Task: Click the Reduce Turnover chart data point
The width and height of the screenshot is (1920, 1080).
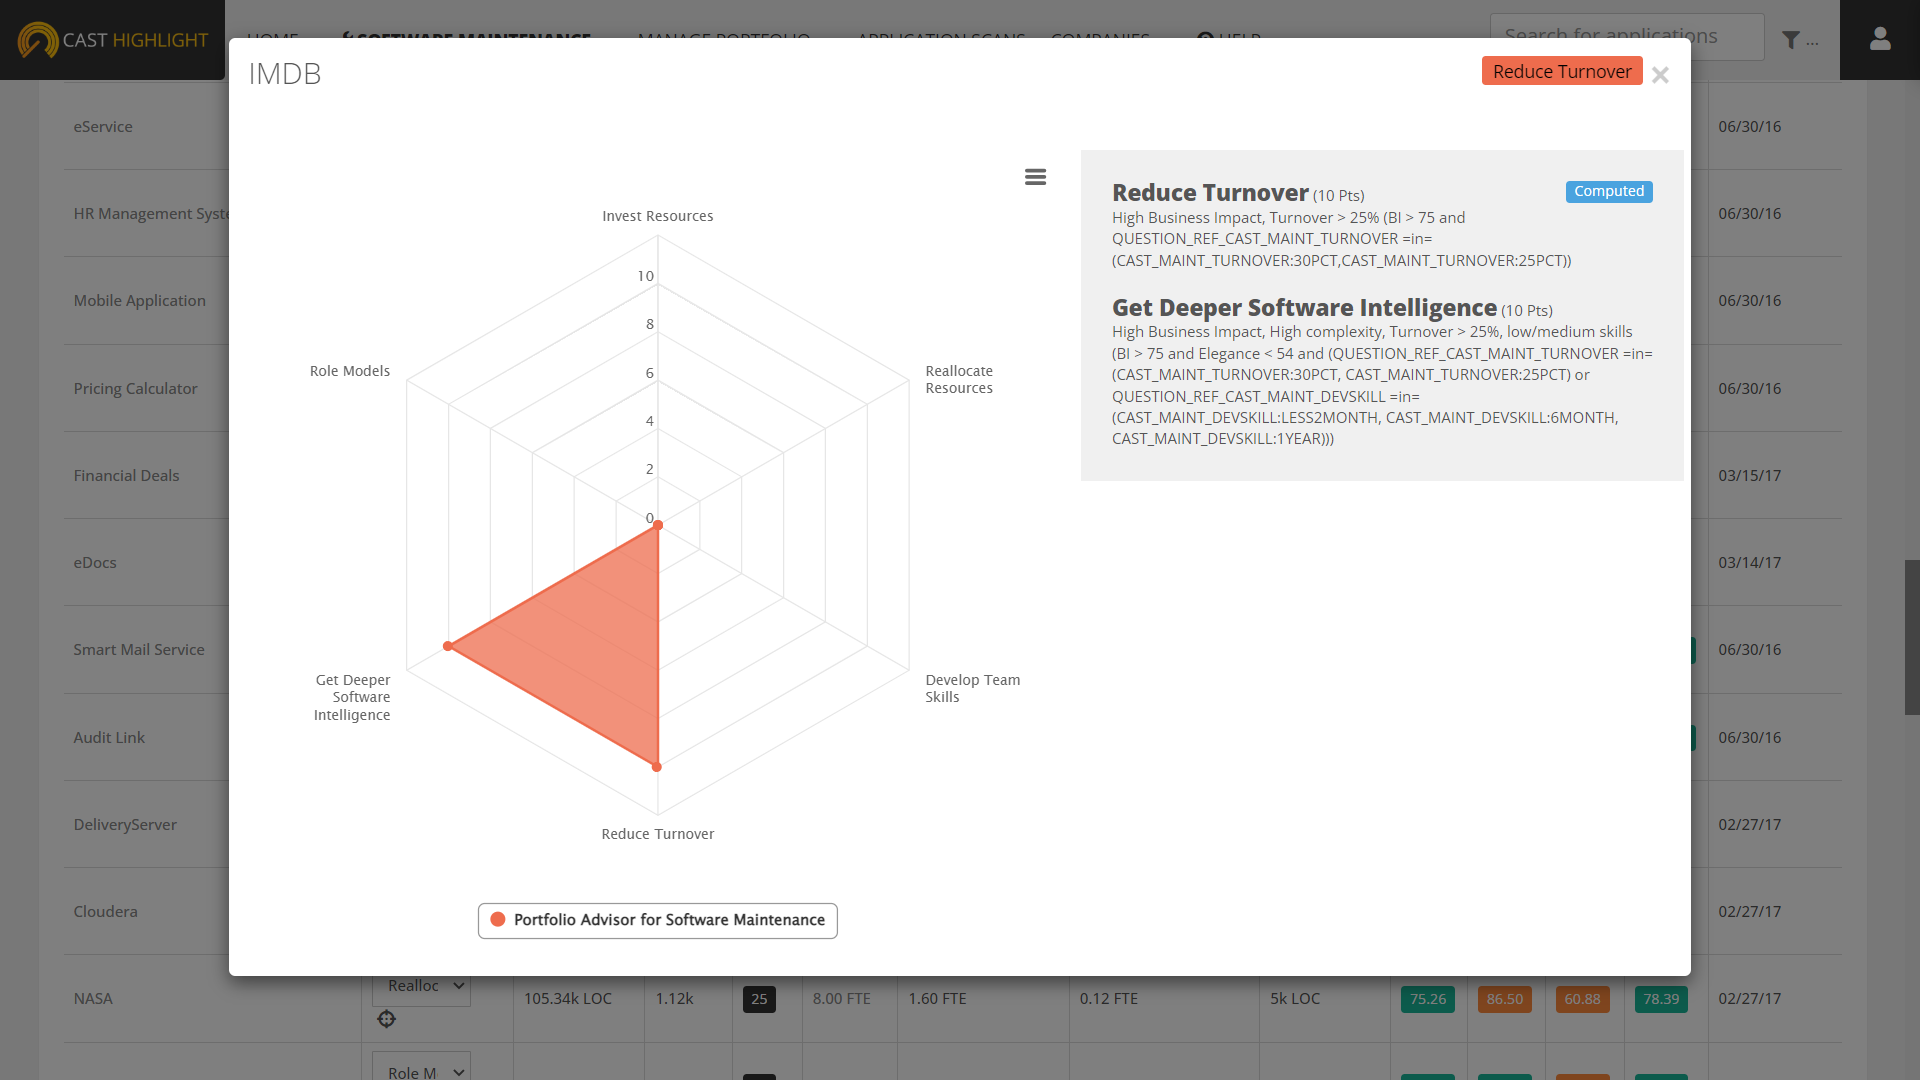Action: click(657, 767)
